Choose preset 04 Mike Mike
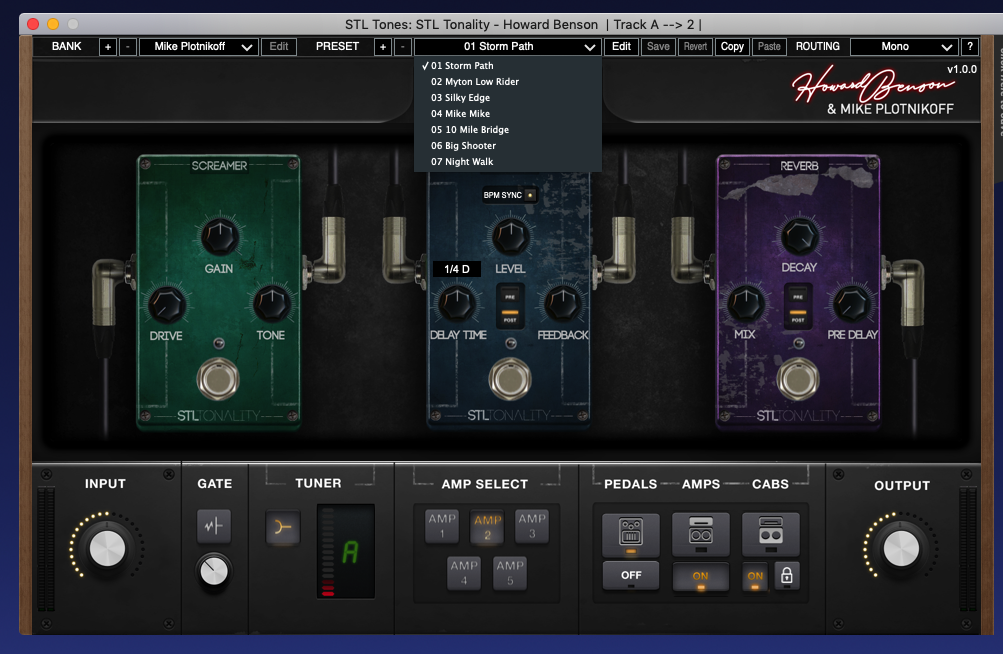Viewport: 1003px width, 654px height. click(508, 113)
